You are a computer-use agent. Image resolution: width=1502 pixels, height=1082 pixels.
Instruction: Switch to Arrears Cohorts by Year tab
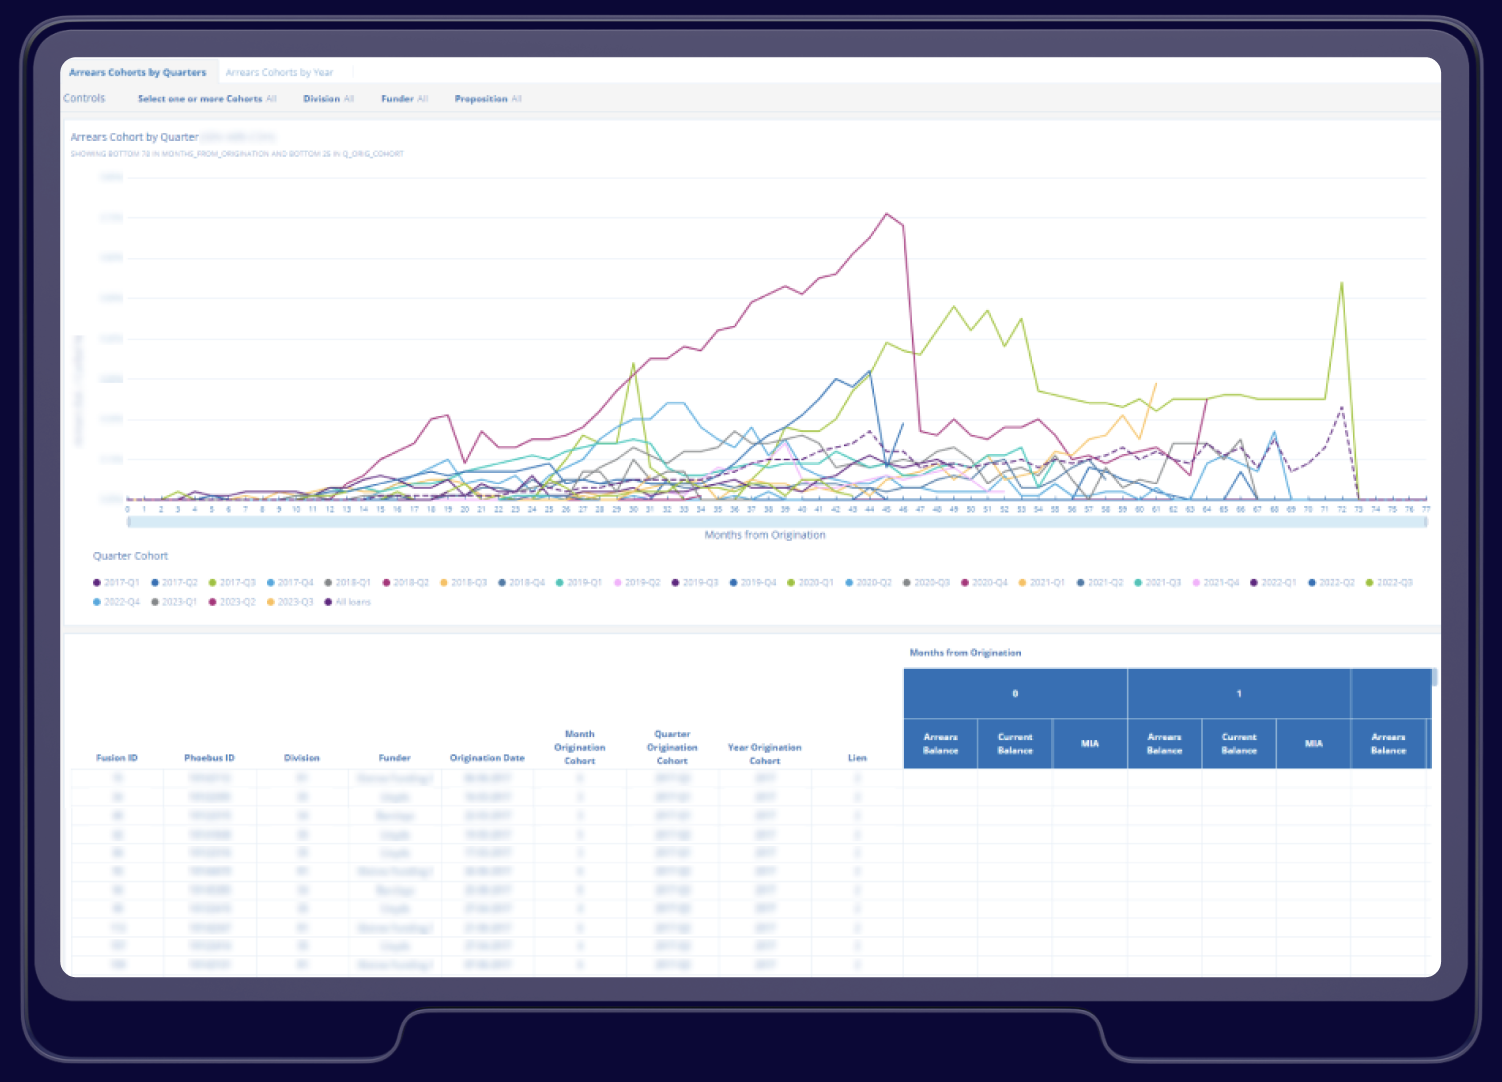coord(279,73)
